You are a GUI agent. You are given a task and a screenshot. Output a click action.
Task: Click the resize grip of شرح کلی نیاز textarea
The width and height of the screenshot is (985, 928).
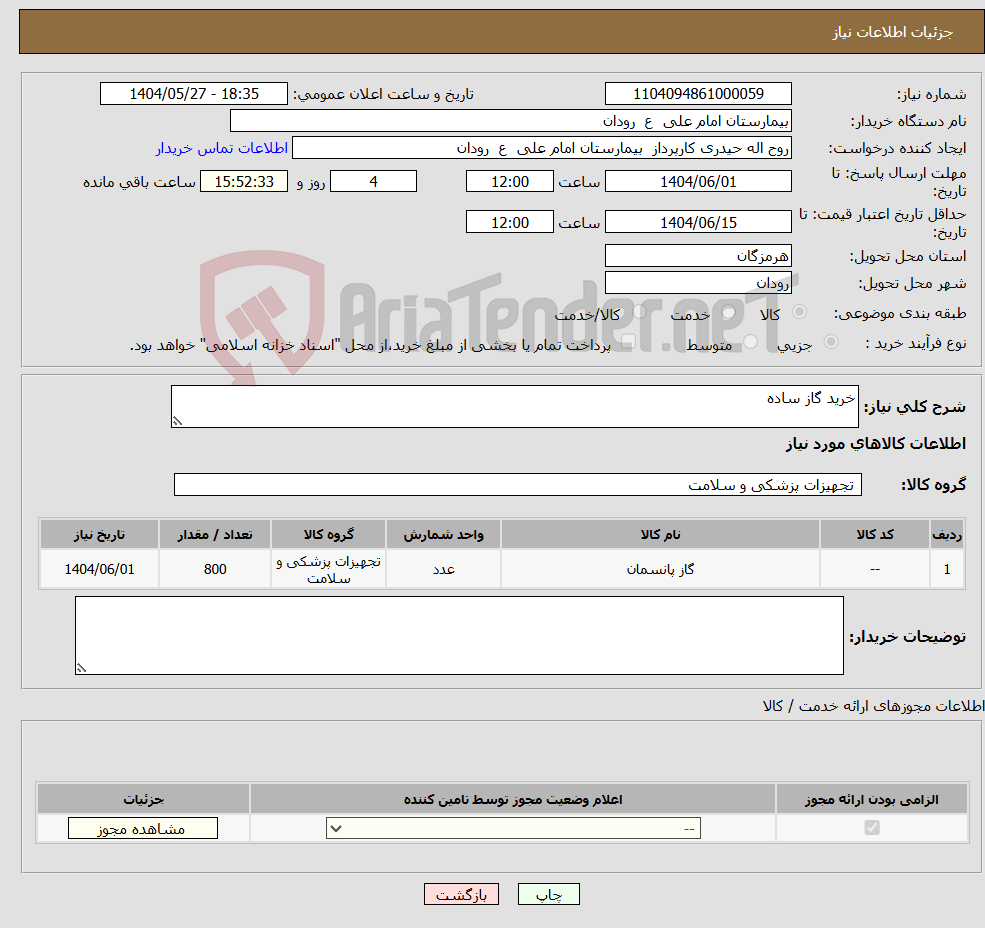pyautogui.click(x=178, y=421)
